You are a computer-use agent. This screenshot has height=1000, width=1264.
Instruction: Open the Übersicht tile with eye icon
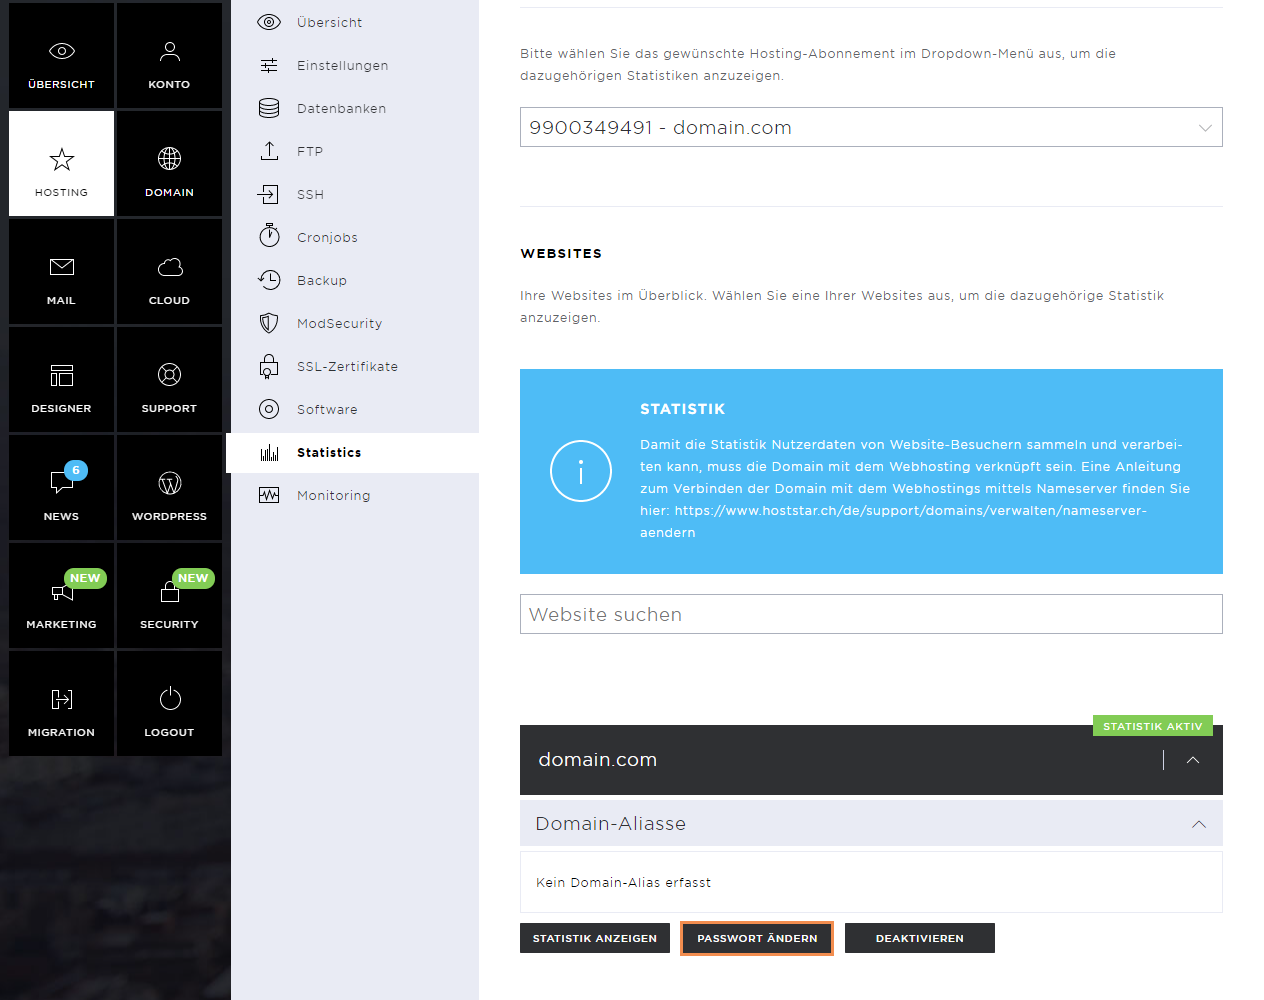[x=62, y=56]
